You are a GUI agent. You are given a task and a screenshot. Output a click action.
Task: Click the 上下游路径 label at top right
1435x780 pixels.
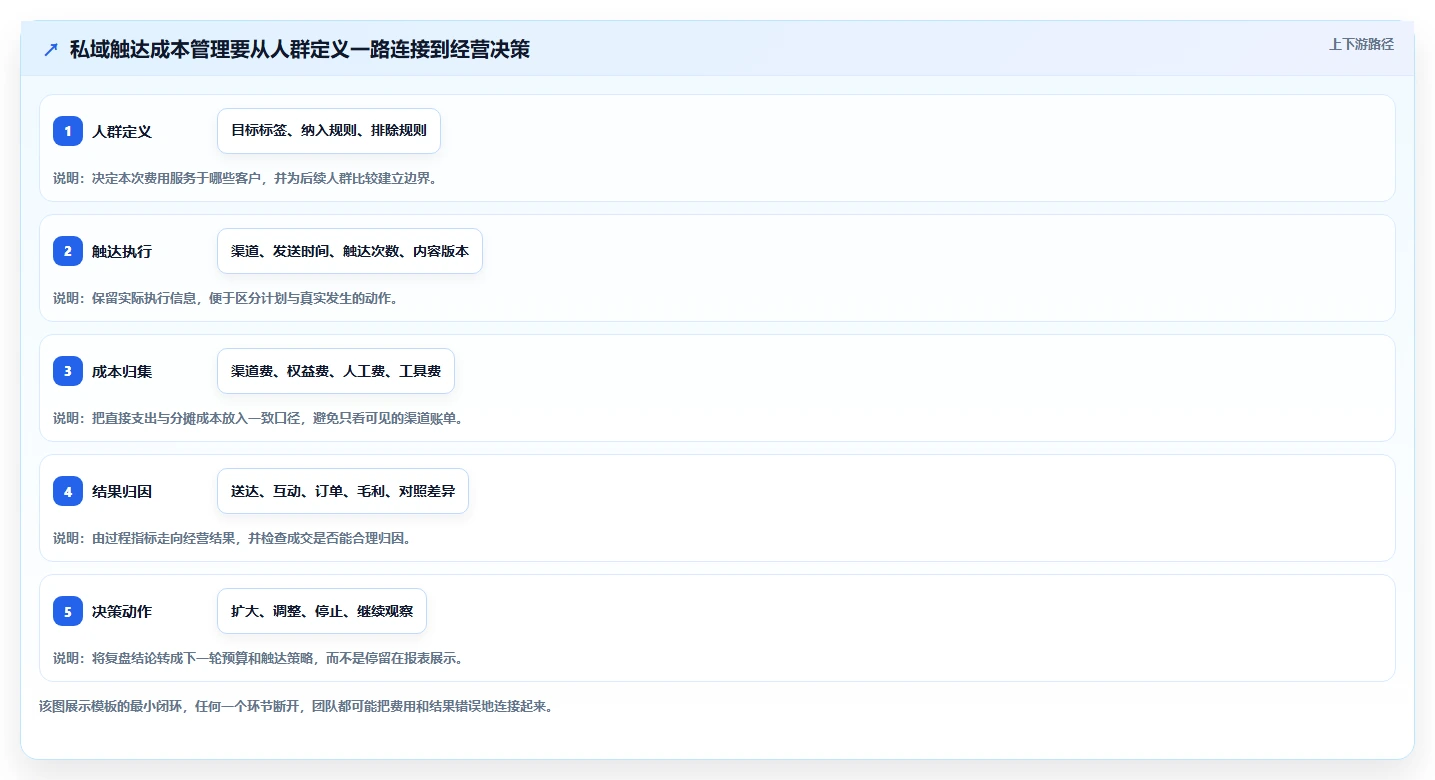pos(1361,44)
